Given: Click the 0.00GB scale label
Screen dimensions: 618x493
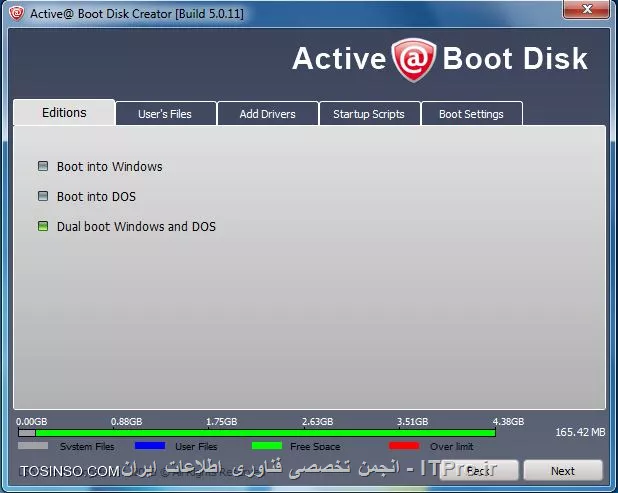Looking at the screenshot, I should 32,421.
